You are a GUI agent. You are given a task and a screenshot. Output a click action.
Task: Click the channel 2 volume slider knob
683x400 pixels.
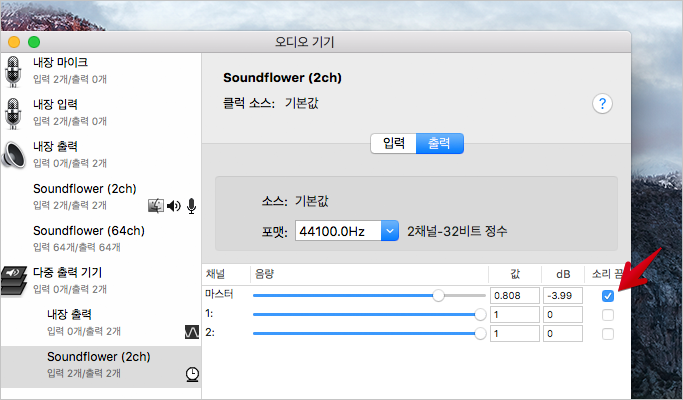(480, 333)
